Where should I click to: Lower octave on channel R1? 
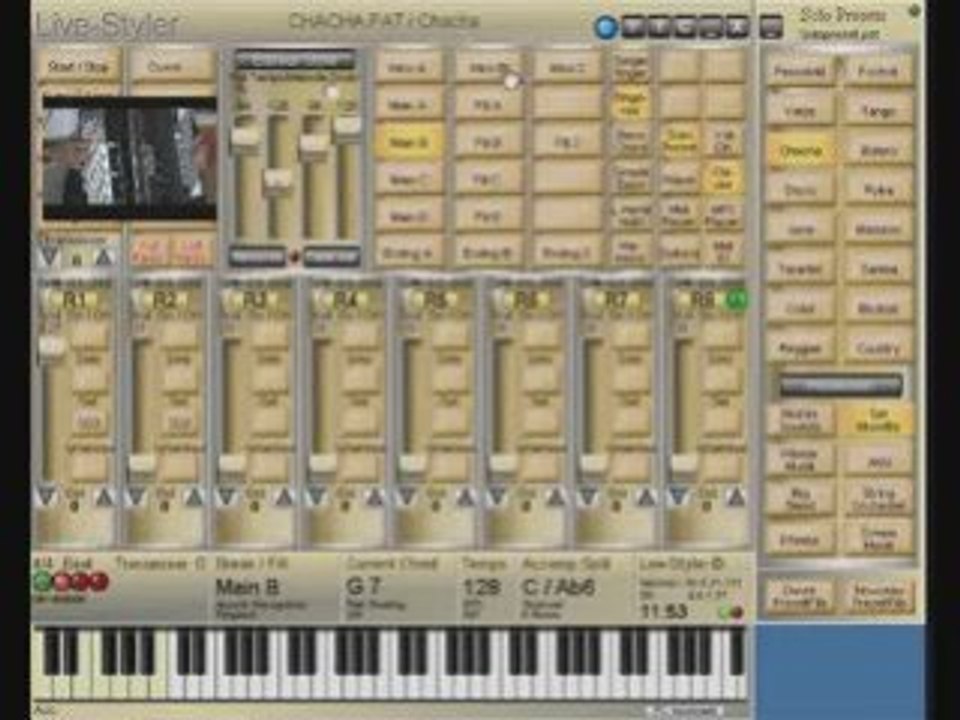[x=47, y=496]
